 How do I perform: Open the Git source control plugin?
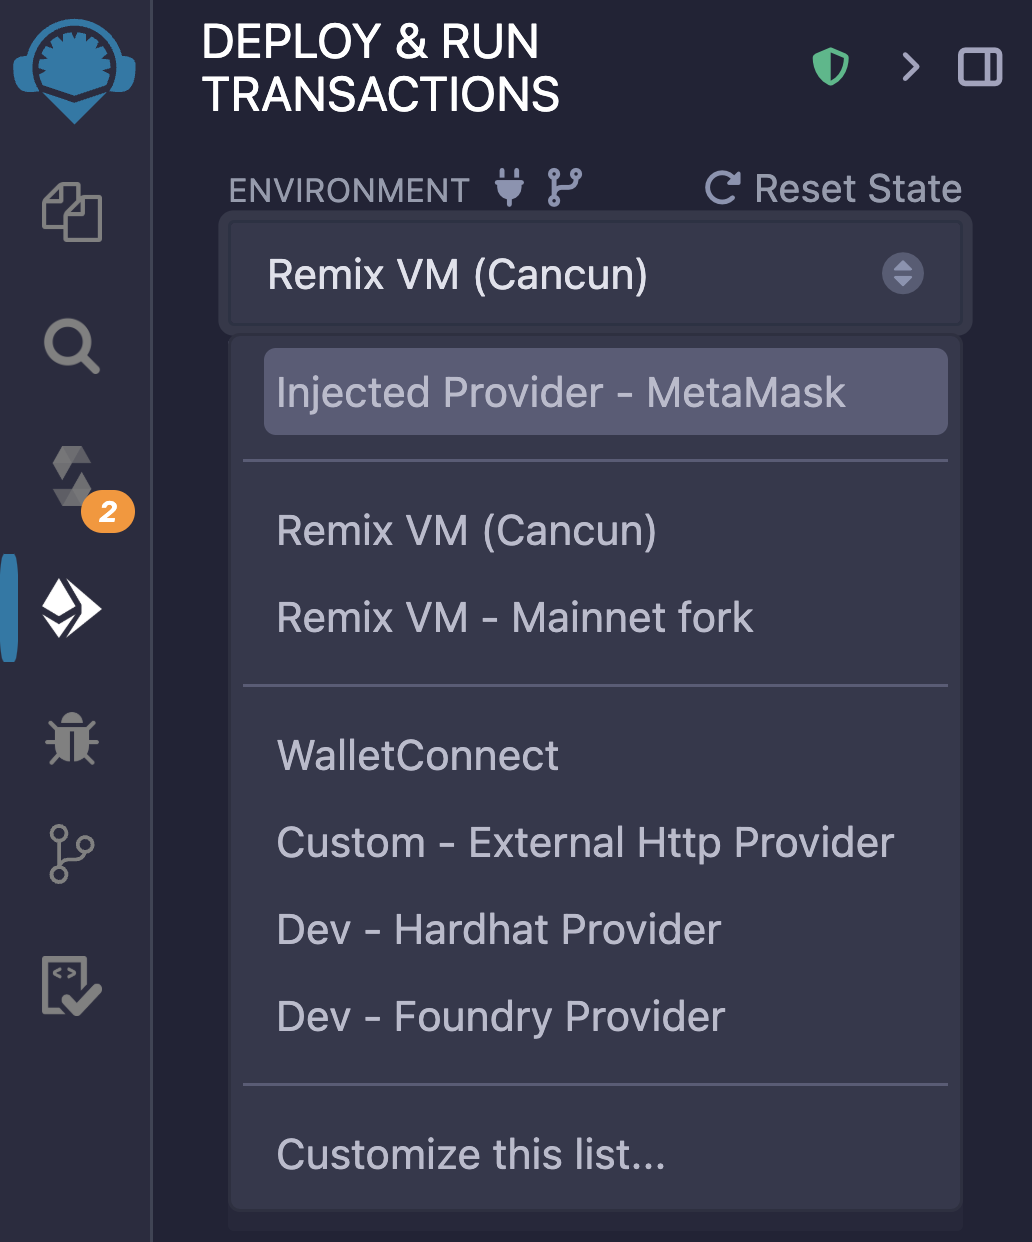72,853
